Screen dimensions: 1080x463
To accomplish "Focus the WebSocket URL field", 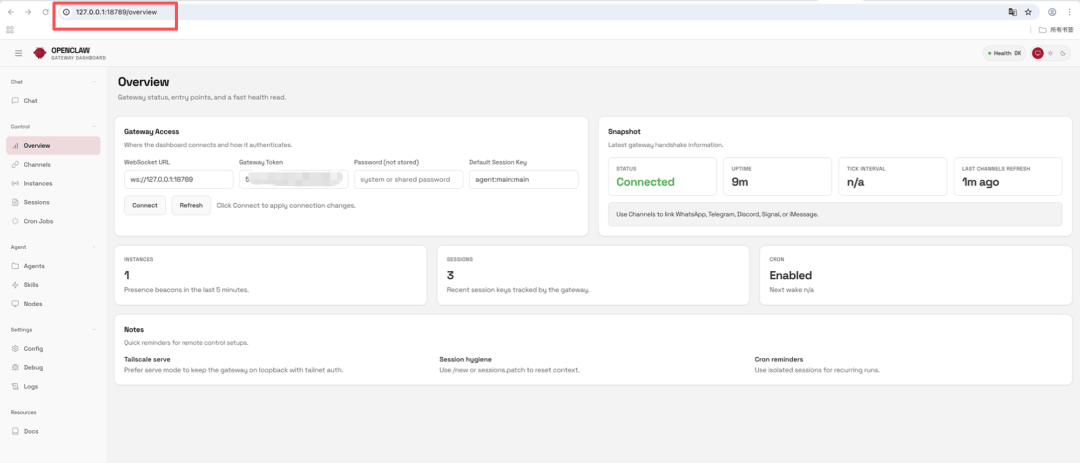I will pos(178,179).
